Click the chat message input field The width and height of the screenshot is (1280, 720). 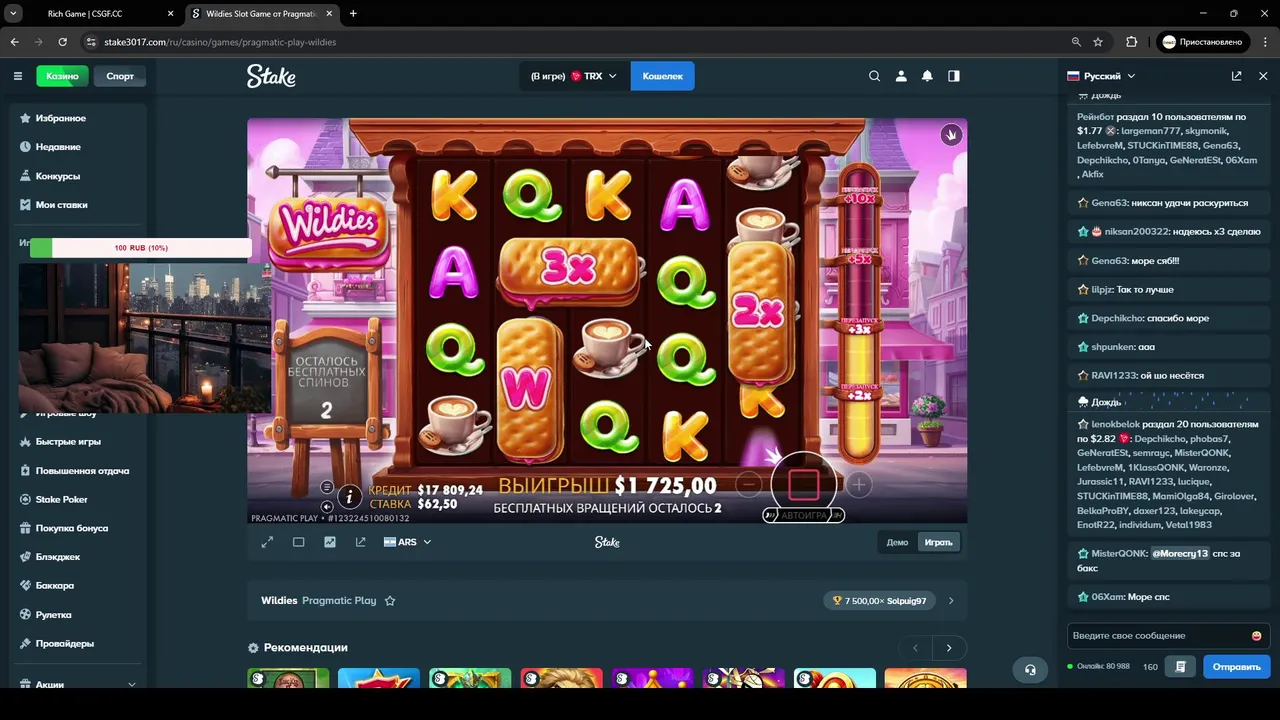pyautogui.click(x=1159, y=636)
